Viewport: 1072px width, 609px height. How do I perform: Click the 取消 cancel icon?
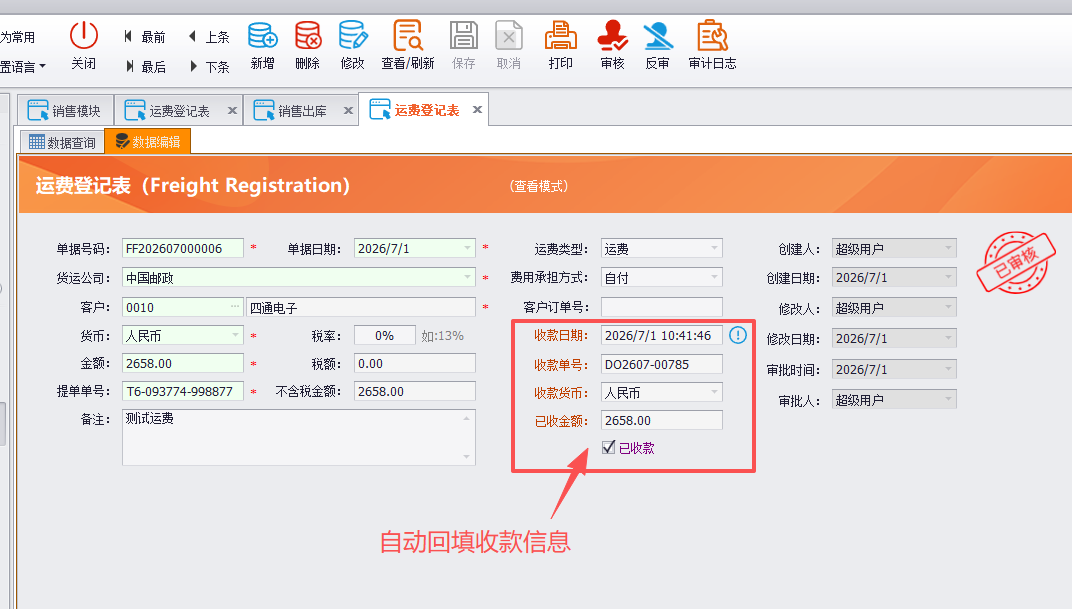[509, 35]
